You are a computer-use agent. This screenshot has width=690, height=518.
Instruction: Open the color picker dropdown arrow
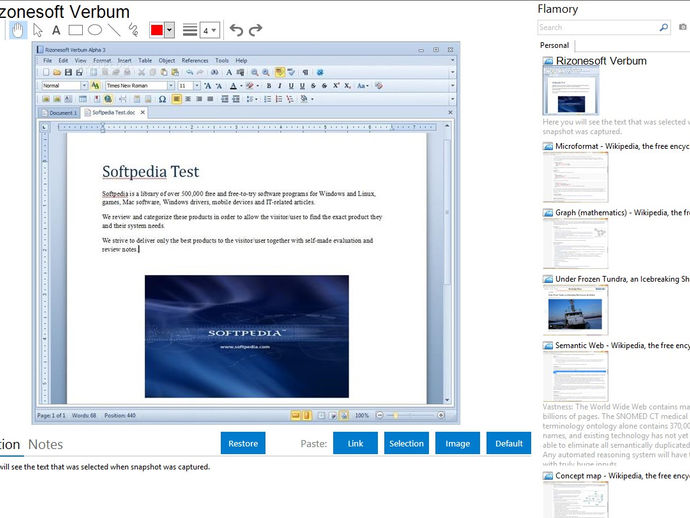click(169, 30)
